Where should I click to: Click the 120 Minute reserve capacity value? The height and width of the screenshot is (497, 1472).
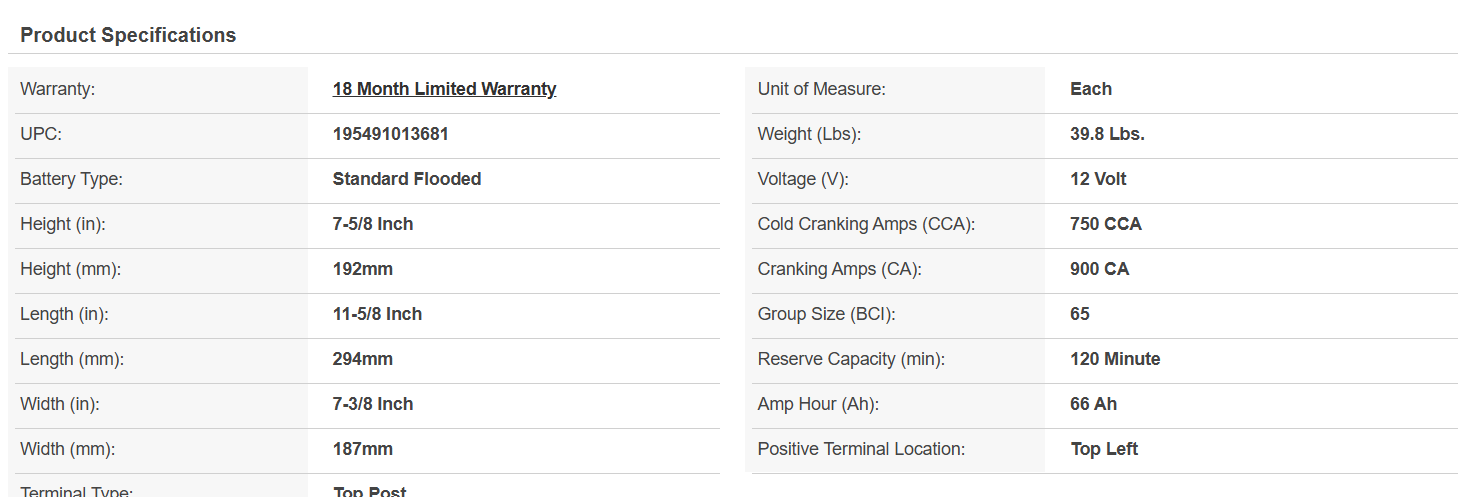1115,359
